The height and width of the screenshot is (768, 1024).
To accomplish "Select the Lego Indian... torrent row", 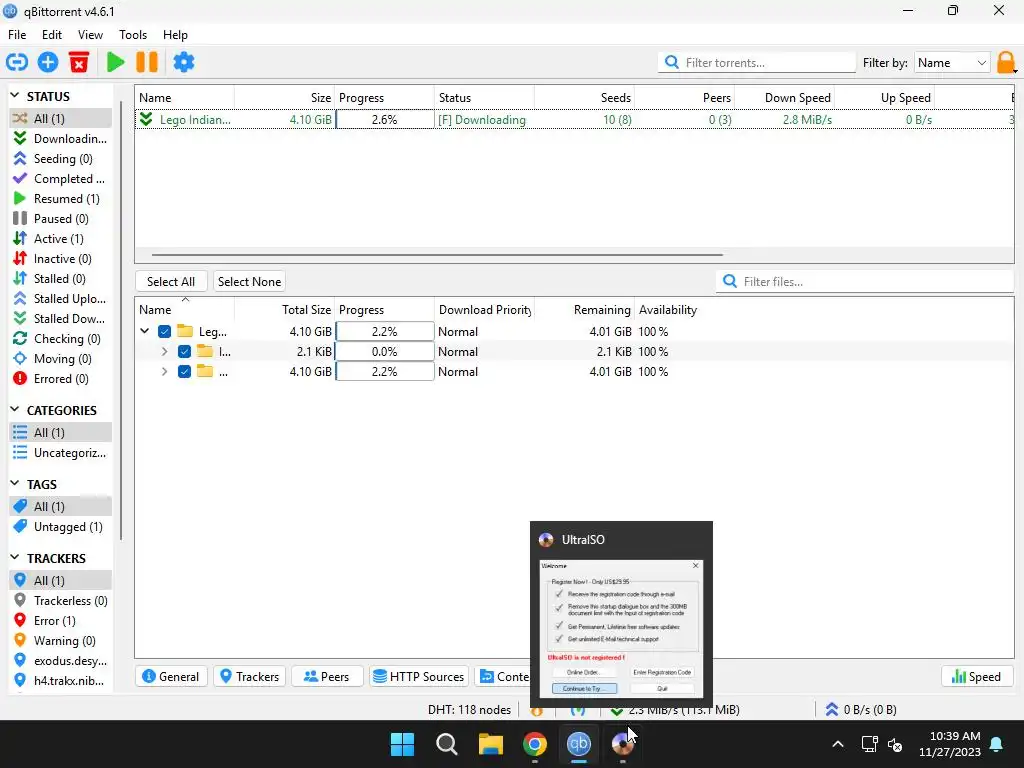I will tap(574, 120).
